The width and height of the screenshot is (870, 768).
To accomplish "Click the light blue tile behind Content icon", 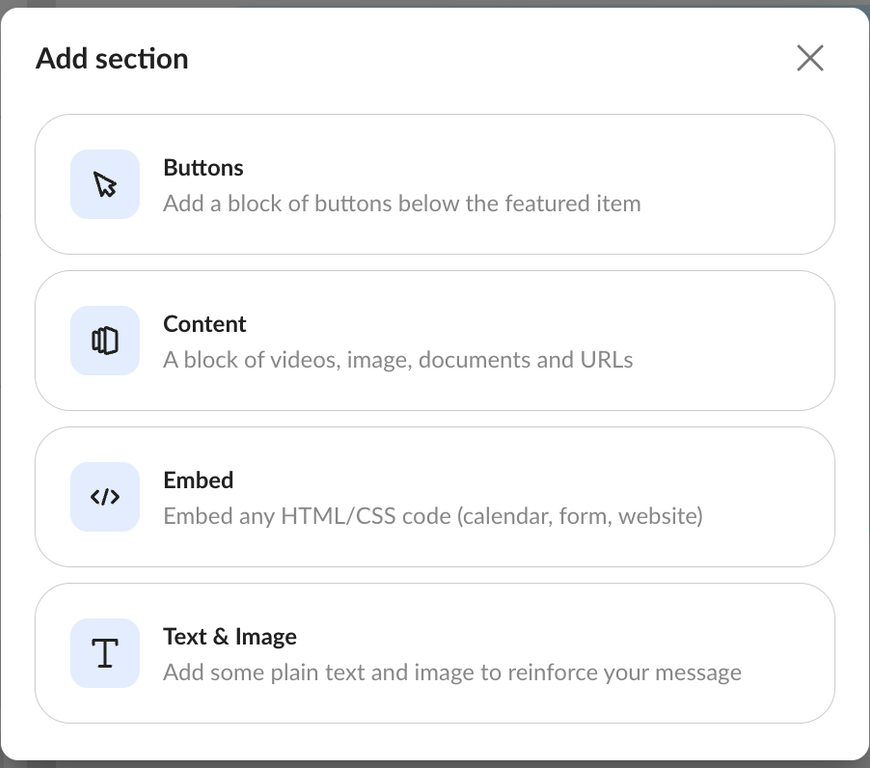I will (x=105, y=341).
